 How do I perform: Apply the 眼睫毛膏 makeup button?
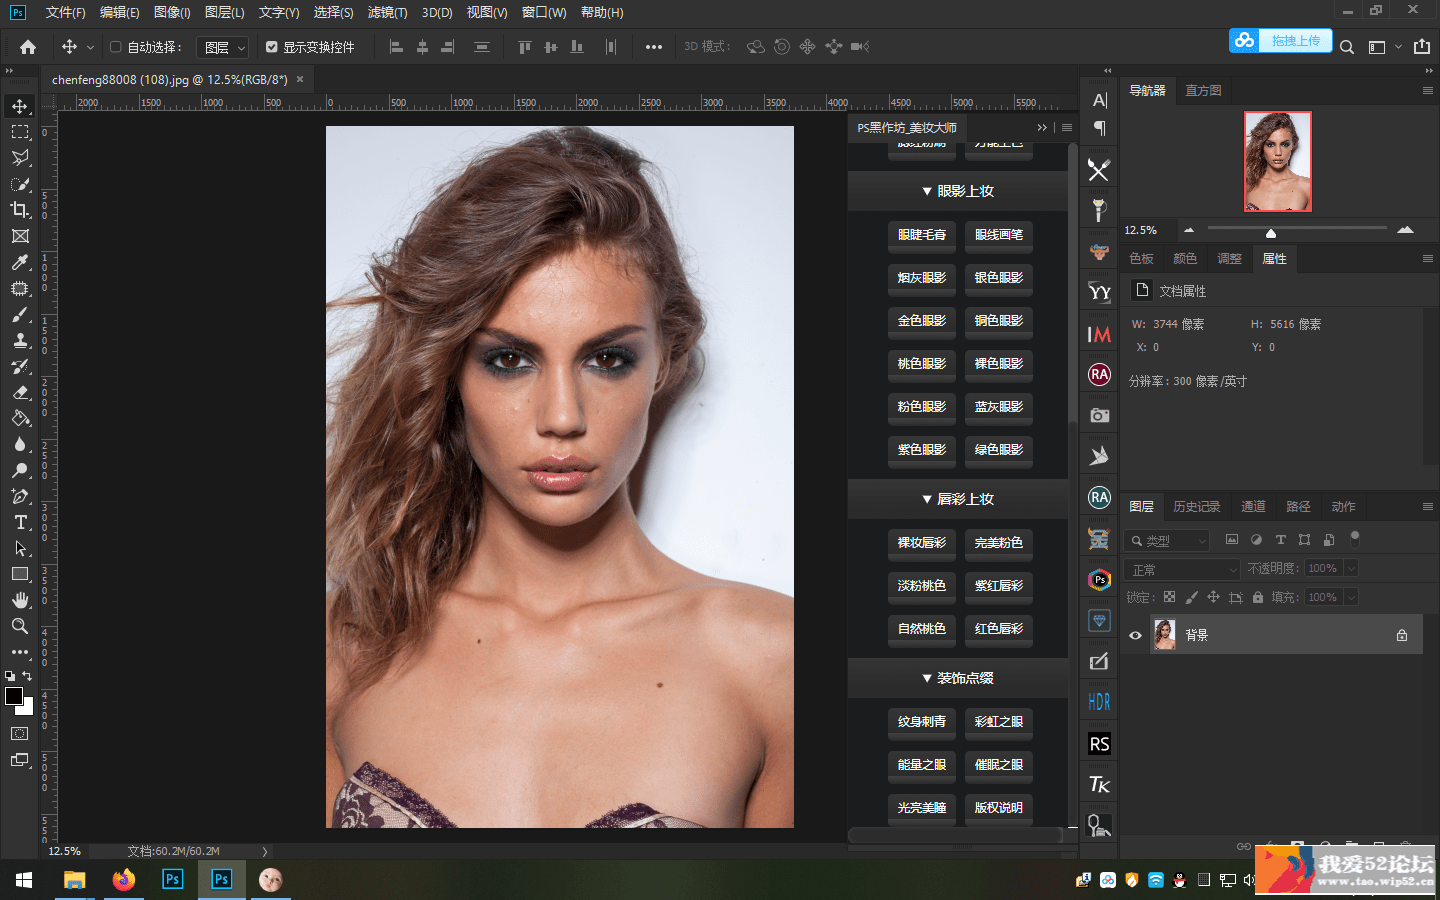pyautogui.click(x=922, y=235)
